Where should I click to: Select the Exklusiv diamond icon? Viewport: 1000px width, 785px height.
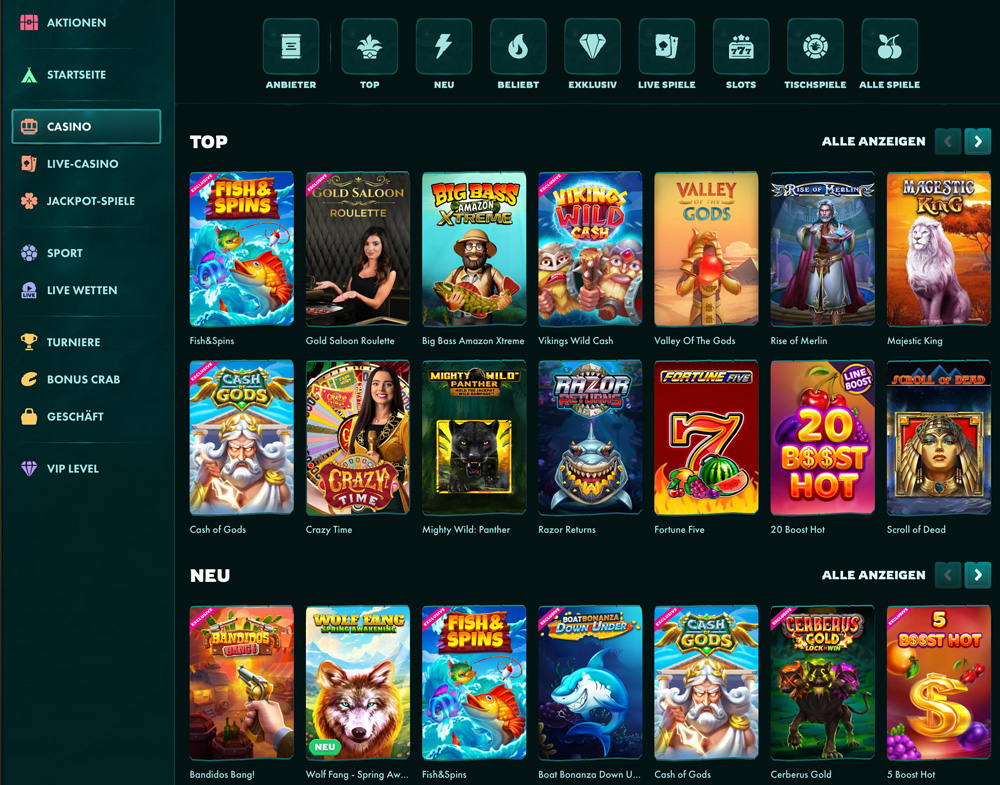coord(592,47)
